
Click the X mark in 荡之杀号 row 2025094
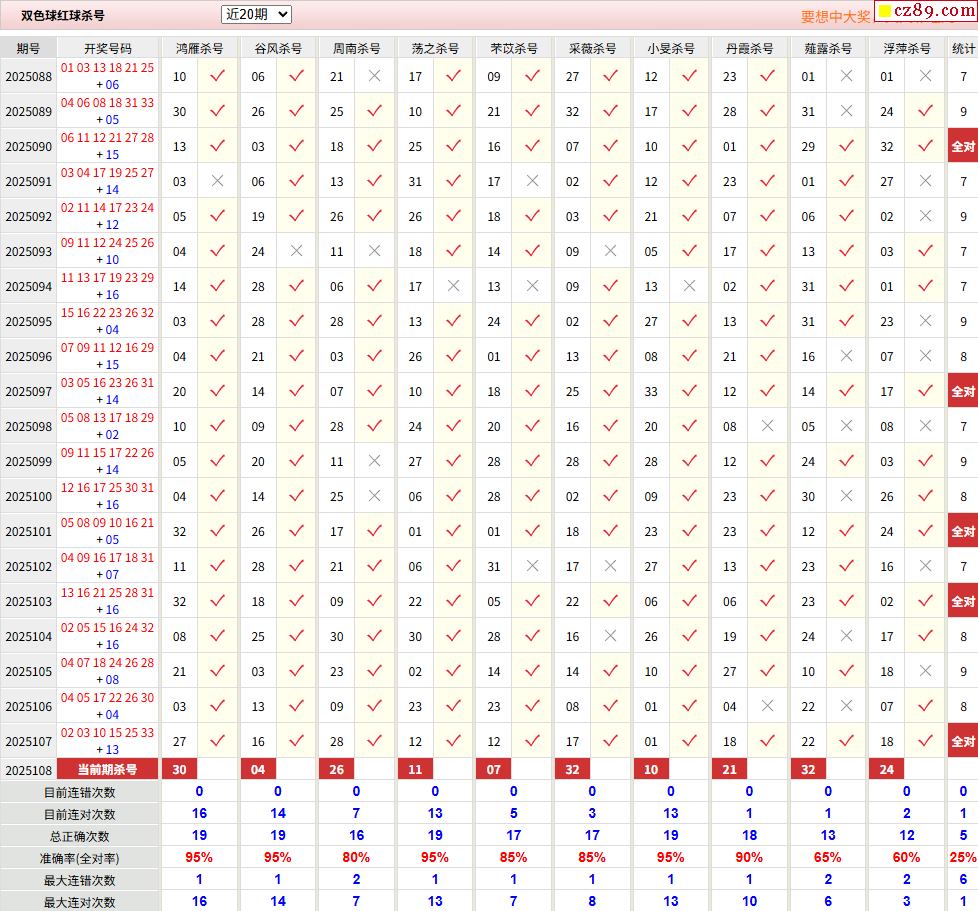pyautogui.click(x=453, y=286)
